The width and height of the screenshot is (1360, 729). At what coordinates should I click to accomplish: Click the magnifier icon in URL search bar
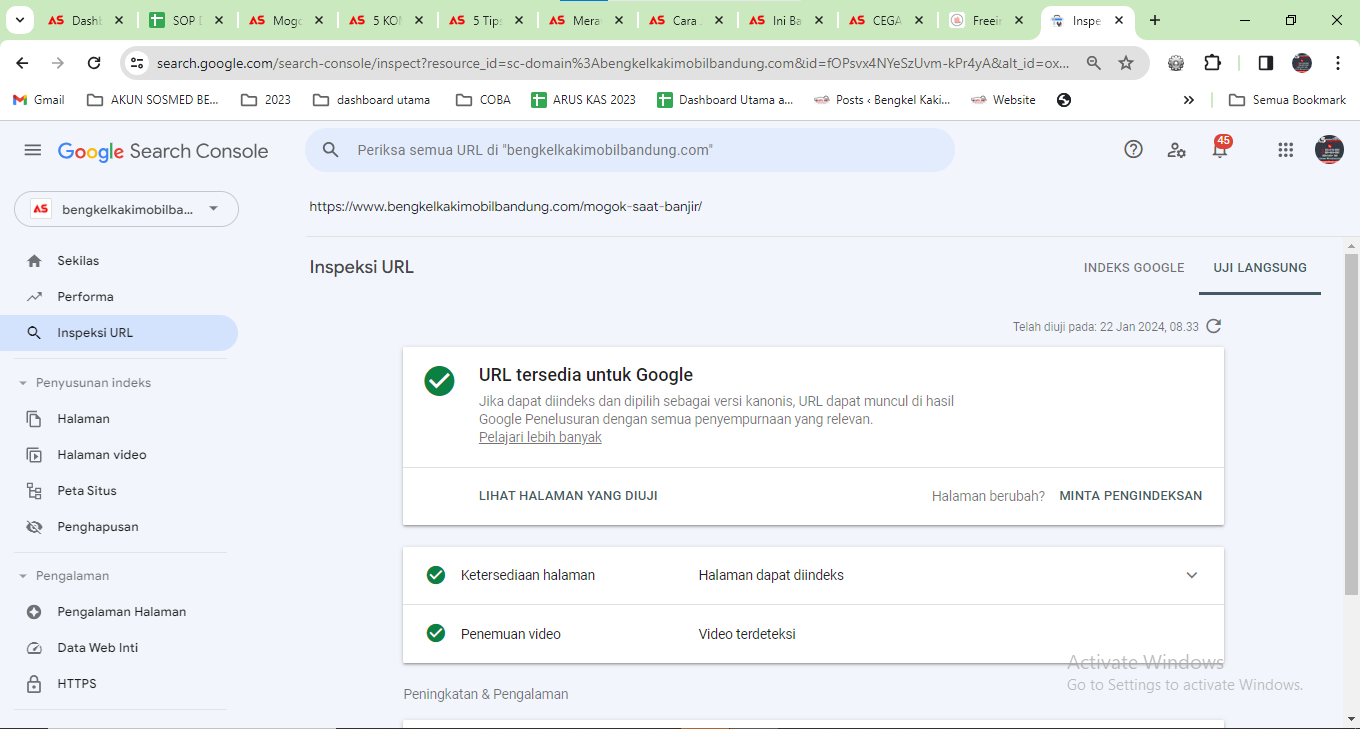[x=331, y=150]
